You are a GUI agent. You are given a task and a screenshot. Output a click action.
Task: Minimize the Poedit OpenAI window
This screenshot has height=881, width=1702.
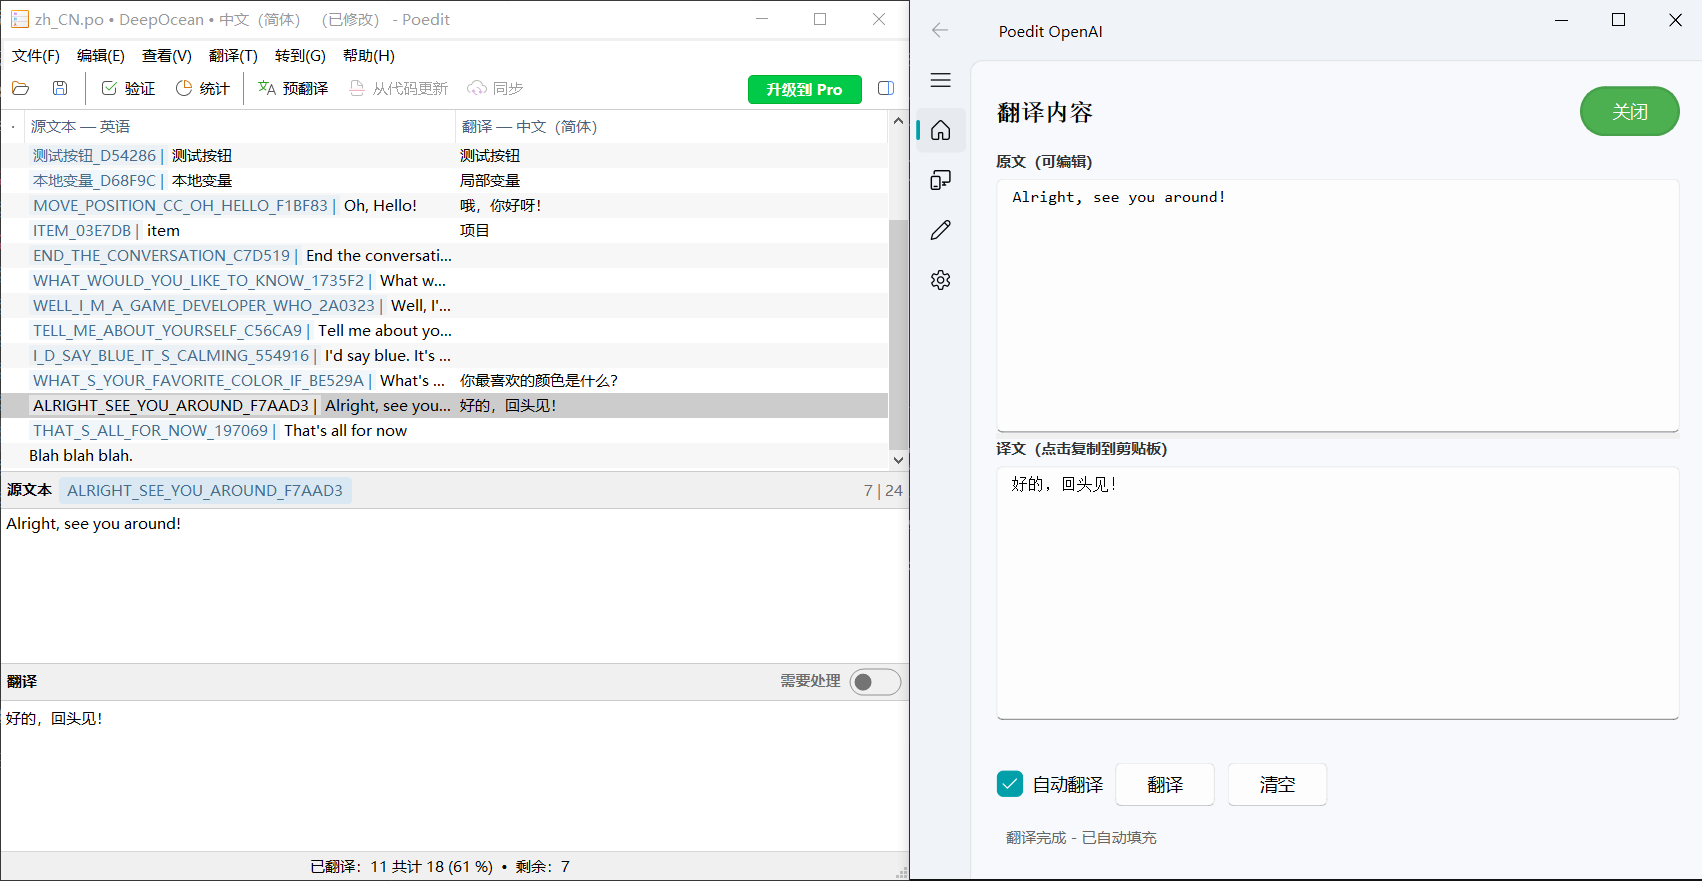coord(1562,20)
